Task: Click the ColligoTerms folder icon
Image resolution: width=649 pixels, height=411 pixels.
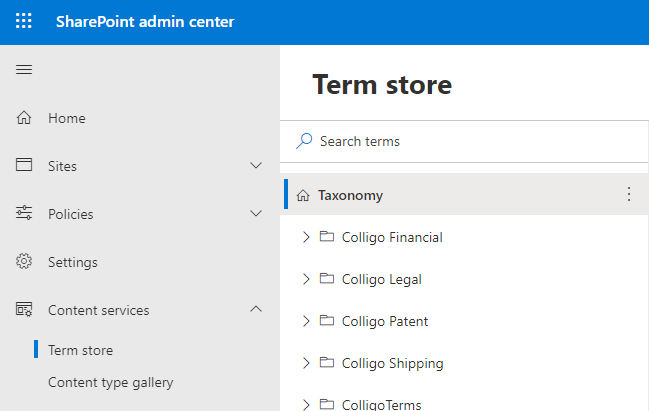Action: [327, 404]
